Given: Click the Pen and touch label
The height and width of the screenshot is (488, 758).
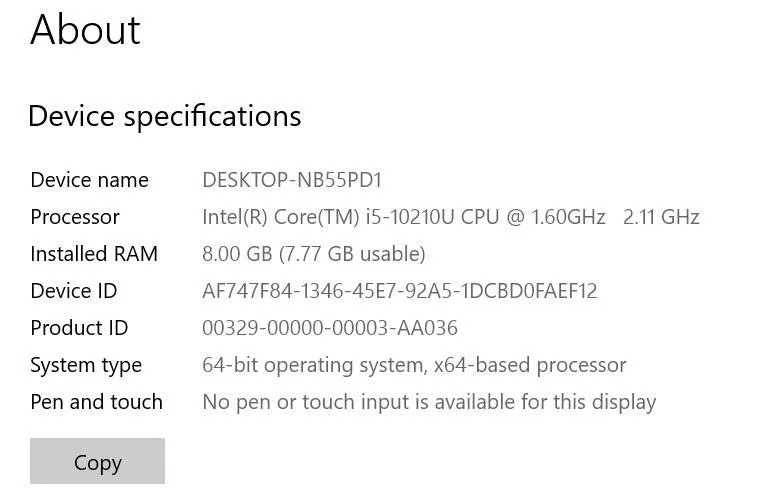Looking at the screenshot, I should point(97,402).
